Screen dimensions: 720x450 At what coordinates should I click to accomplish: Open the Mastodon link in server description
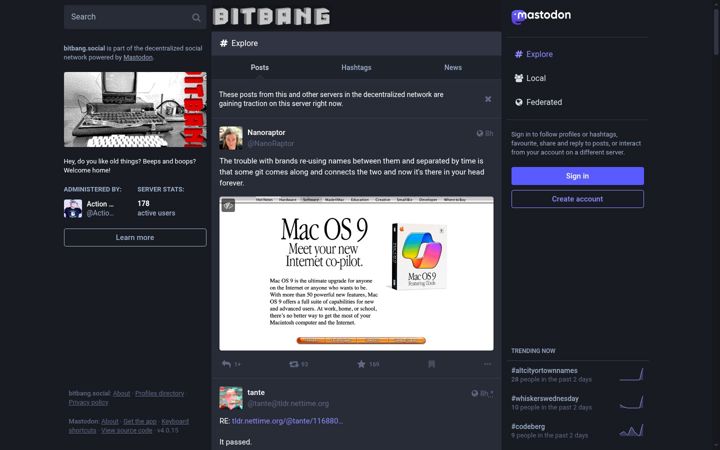coord(138,57)
